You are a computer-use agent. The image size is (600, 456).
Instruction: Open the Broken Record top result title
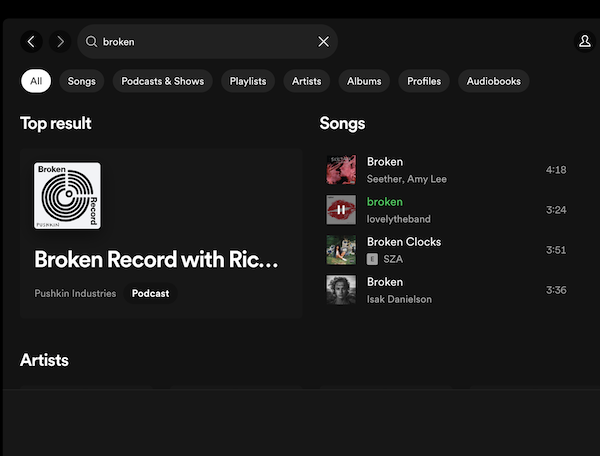click(156, 260)
